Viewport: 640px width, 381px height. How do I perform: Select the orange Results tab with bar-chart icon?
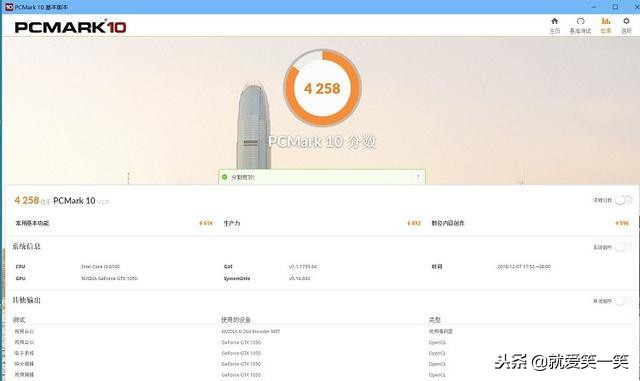coord(606,25)
